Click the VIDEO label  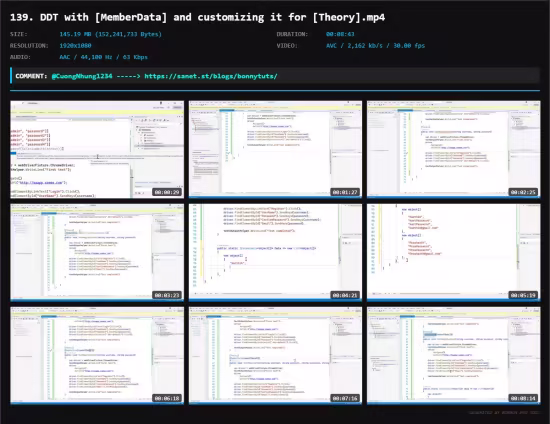click(287, 46)
